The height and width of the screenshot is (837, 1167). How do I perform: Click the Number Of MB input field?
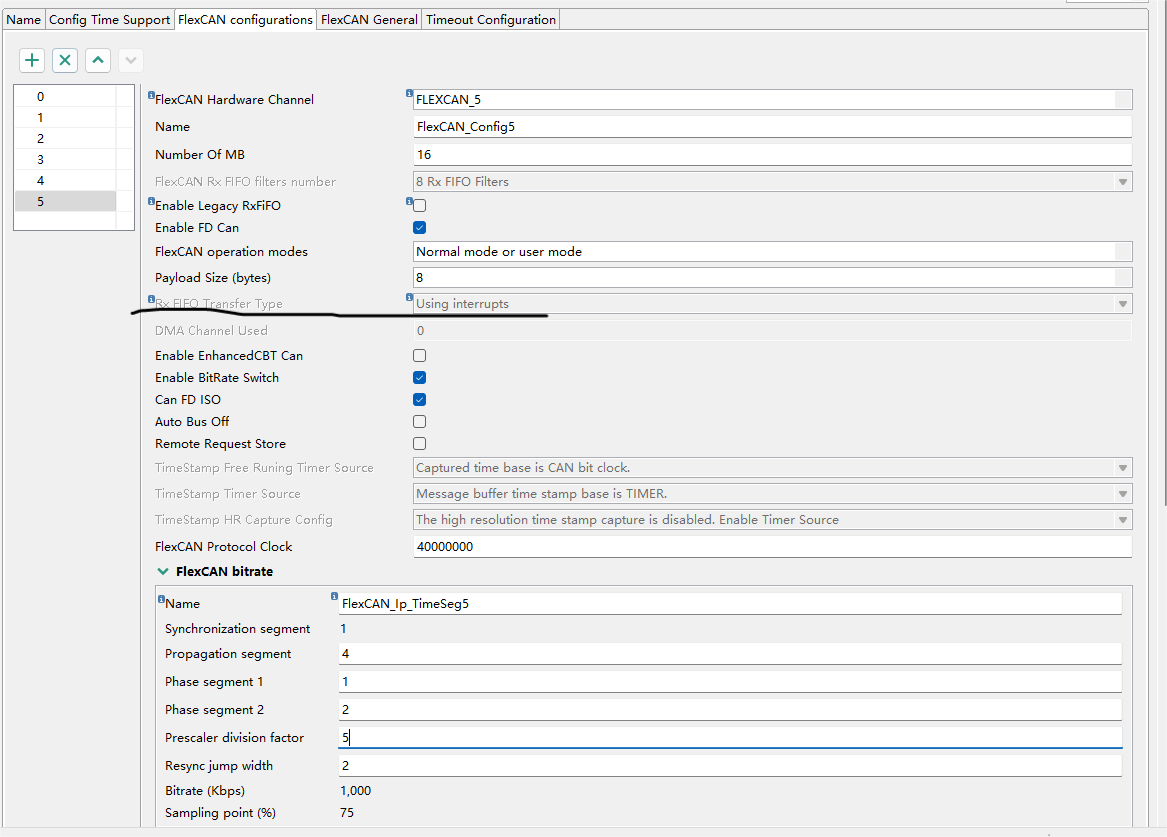click(771, 155)
